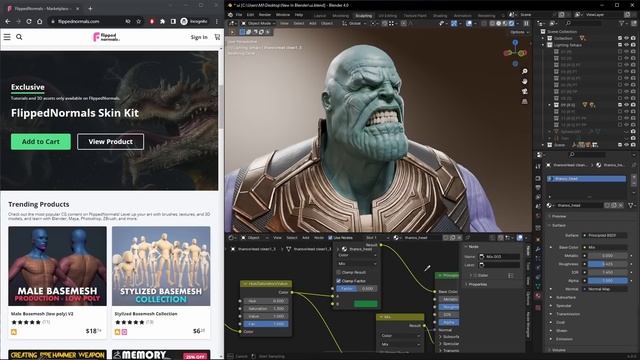Toggle the Use Nodes checkbox
This screenshot has width=640, height=360.
(x=330, y=238)
